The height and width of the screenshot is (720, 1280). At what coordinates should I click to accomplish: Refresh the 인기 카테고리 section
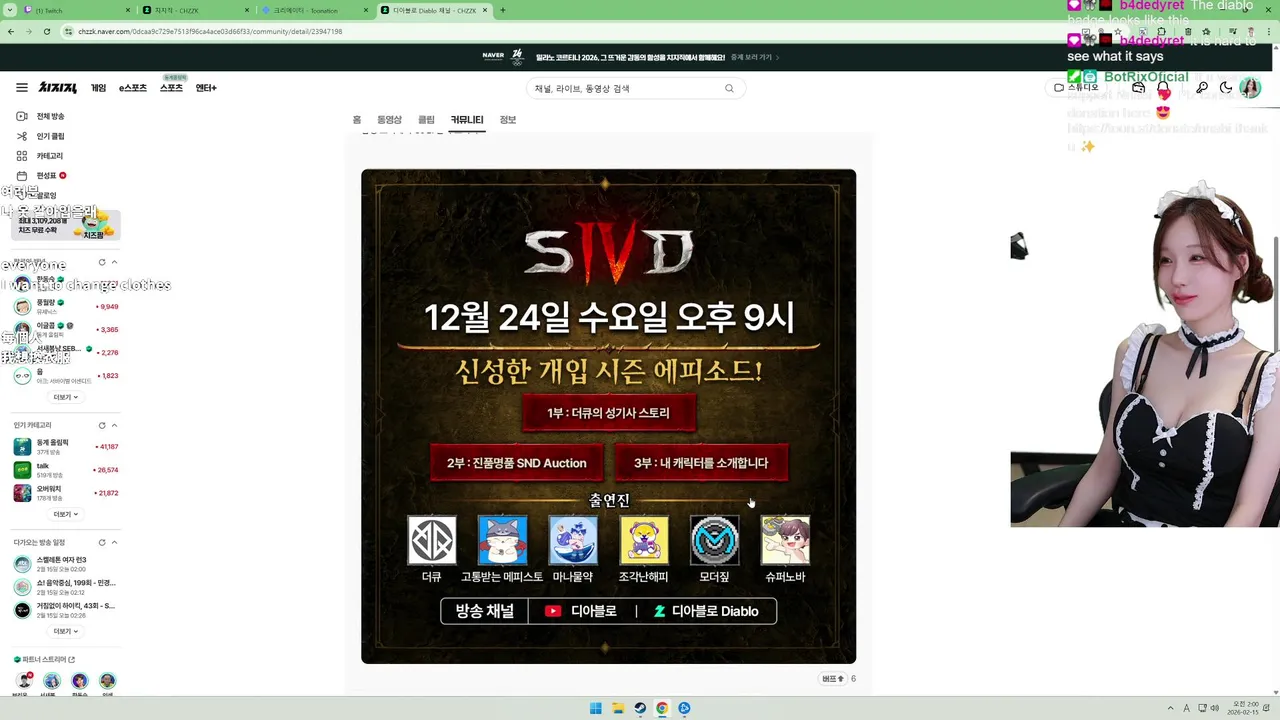coord(102,425)
